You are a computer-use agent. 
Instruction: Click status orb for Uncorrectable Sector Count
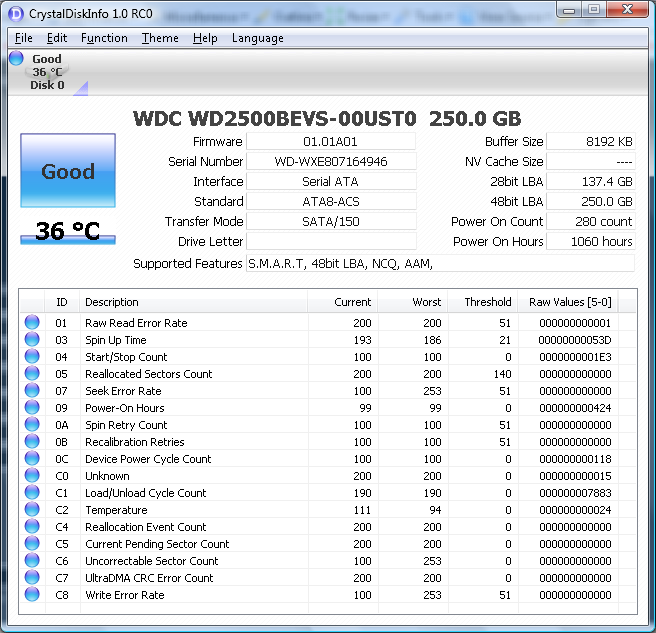[32, 560]
